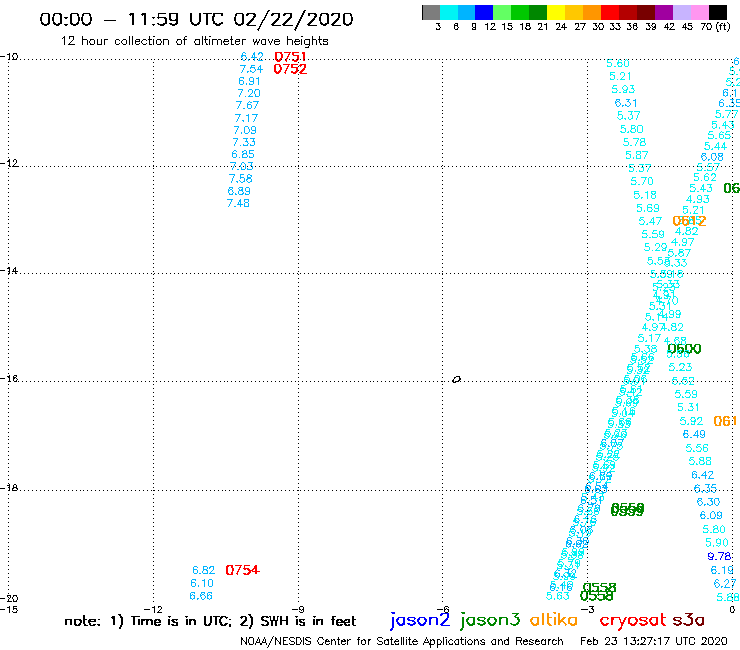
Task: Click the timestamp 'Feb 23 13:27:17 UTC 2020'
Action: coord(654,642)
